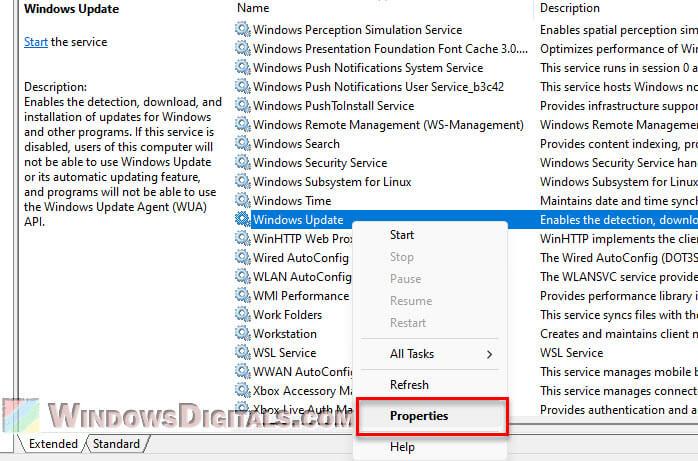Screen dimensions: 698x461
Task: Click gear icon for Work Folders
Action: (243, 315)
